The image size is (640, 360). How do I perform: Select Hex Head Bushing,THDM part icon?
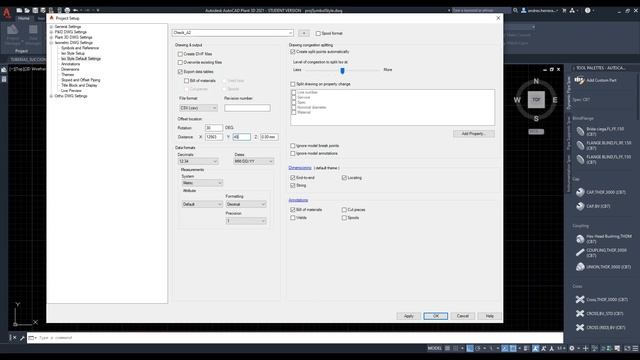[x=580, y=239]
